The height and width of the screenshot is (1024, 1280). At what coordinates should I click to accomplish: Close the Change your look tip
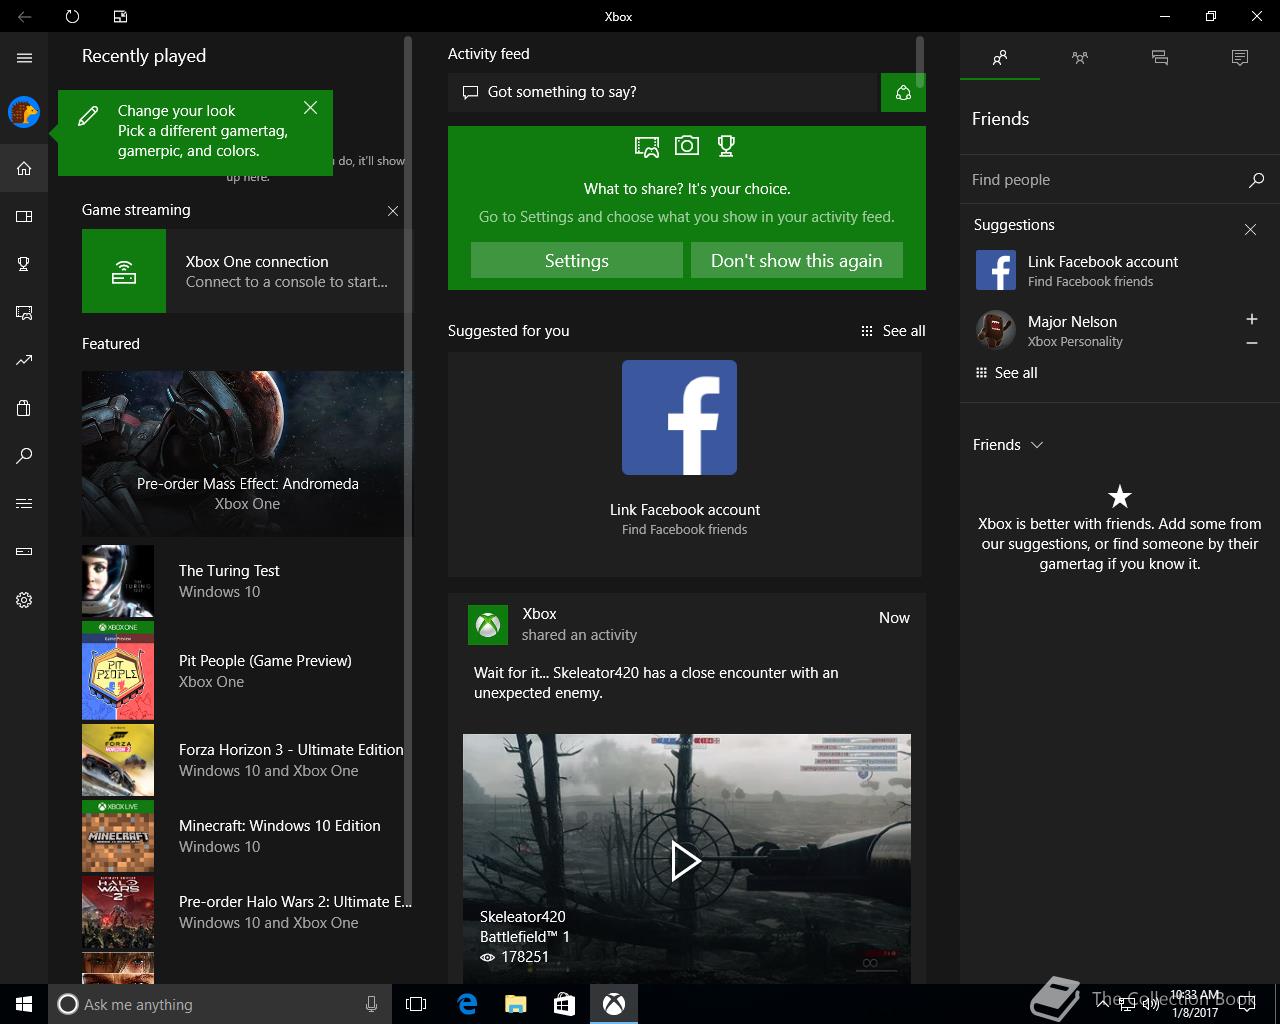pyautogui.click(x=310, y=107)
